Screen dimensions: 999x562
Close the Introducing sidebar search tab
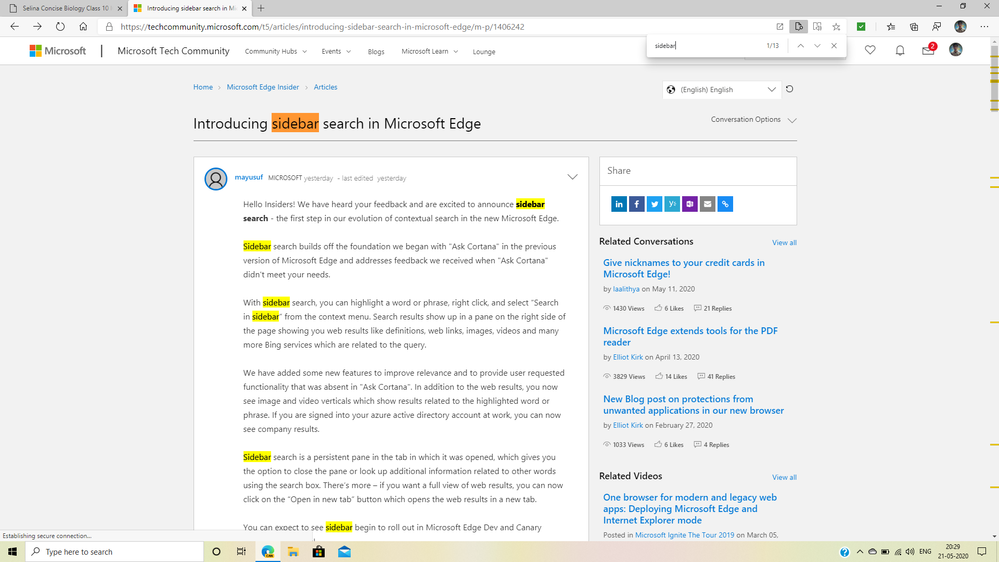(x=244, y=8)
